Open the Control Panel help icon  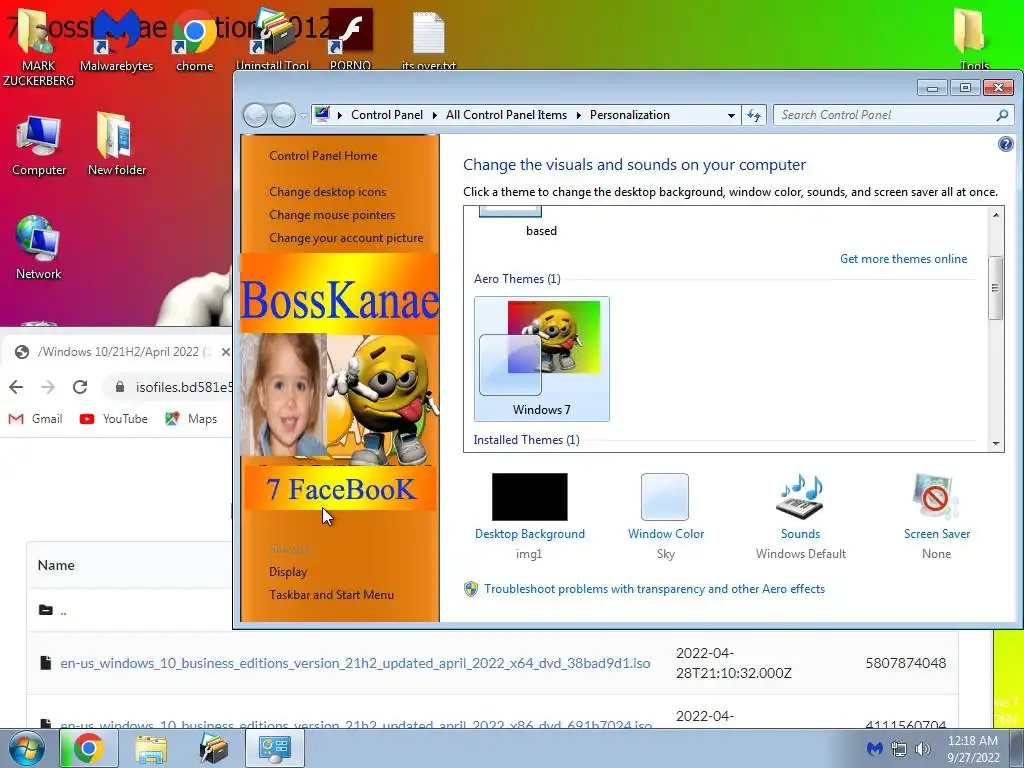point(1006,144)
